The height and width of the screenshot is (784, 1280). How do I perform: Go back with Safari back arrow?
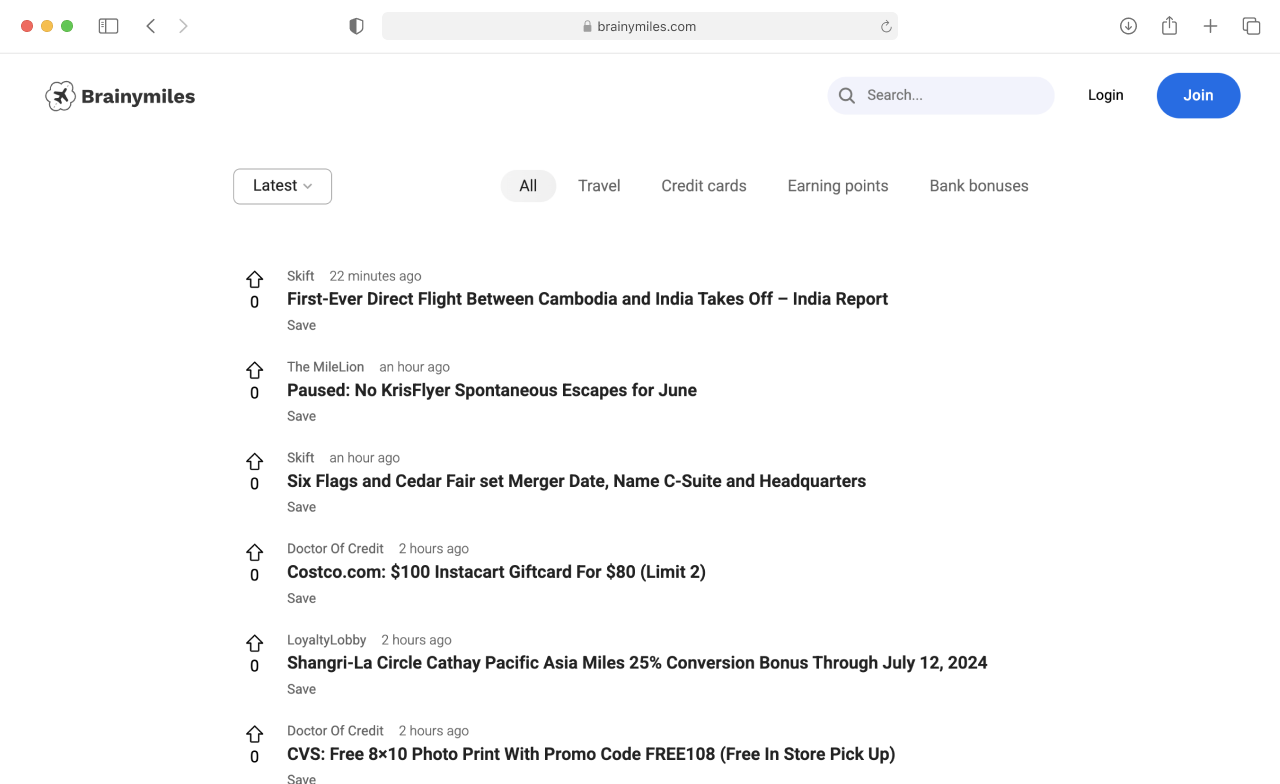151,26
